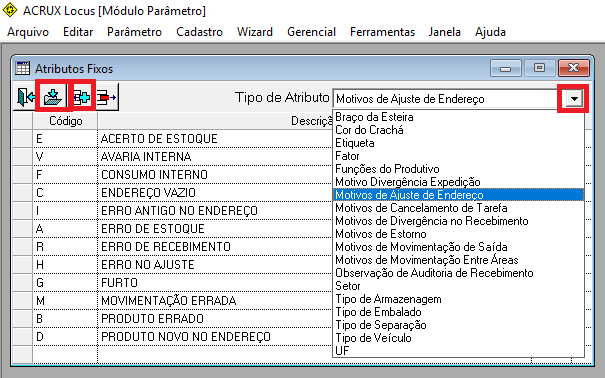Open the Gerencial menu

click(x=311, y=32)
